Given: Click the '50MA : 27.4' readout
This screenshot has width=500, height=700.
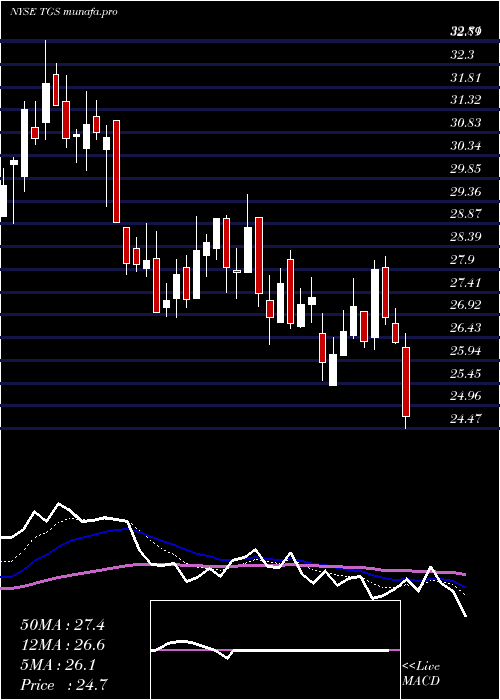Looking at the screenshot, I should click(x=62, y=625).
